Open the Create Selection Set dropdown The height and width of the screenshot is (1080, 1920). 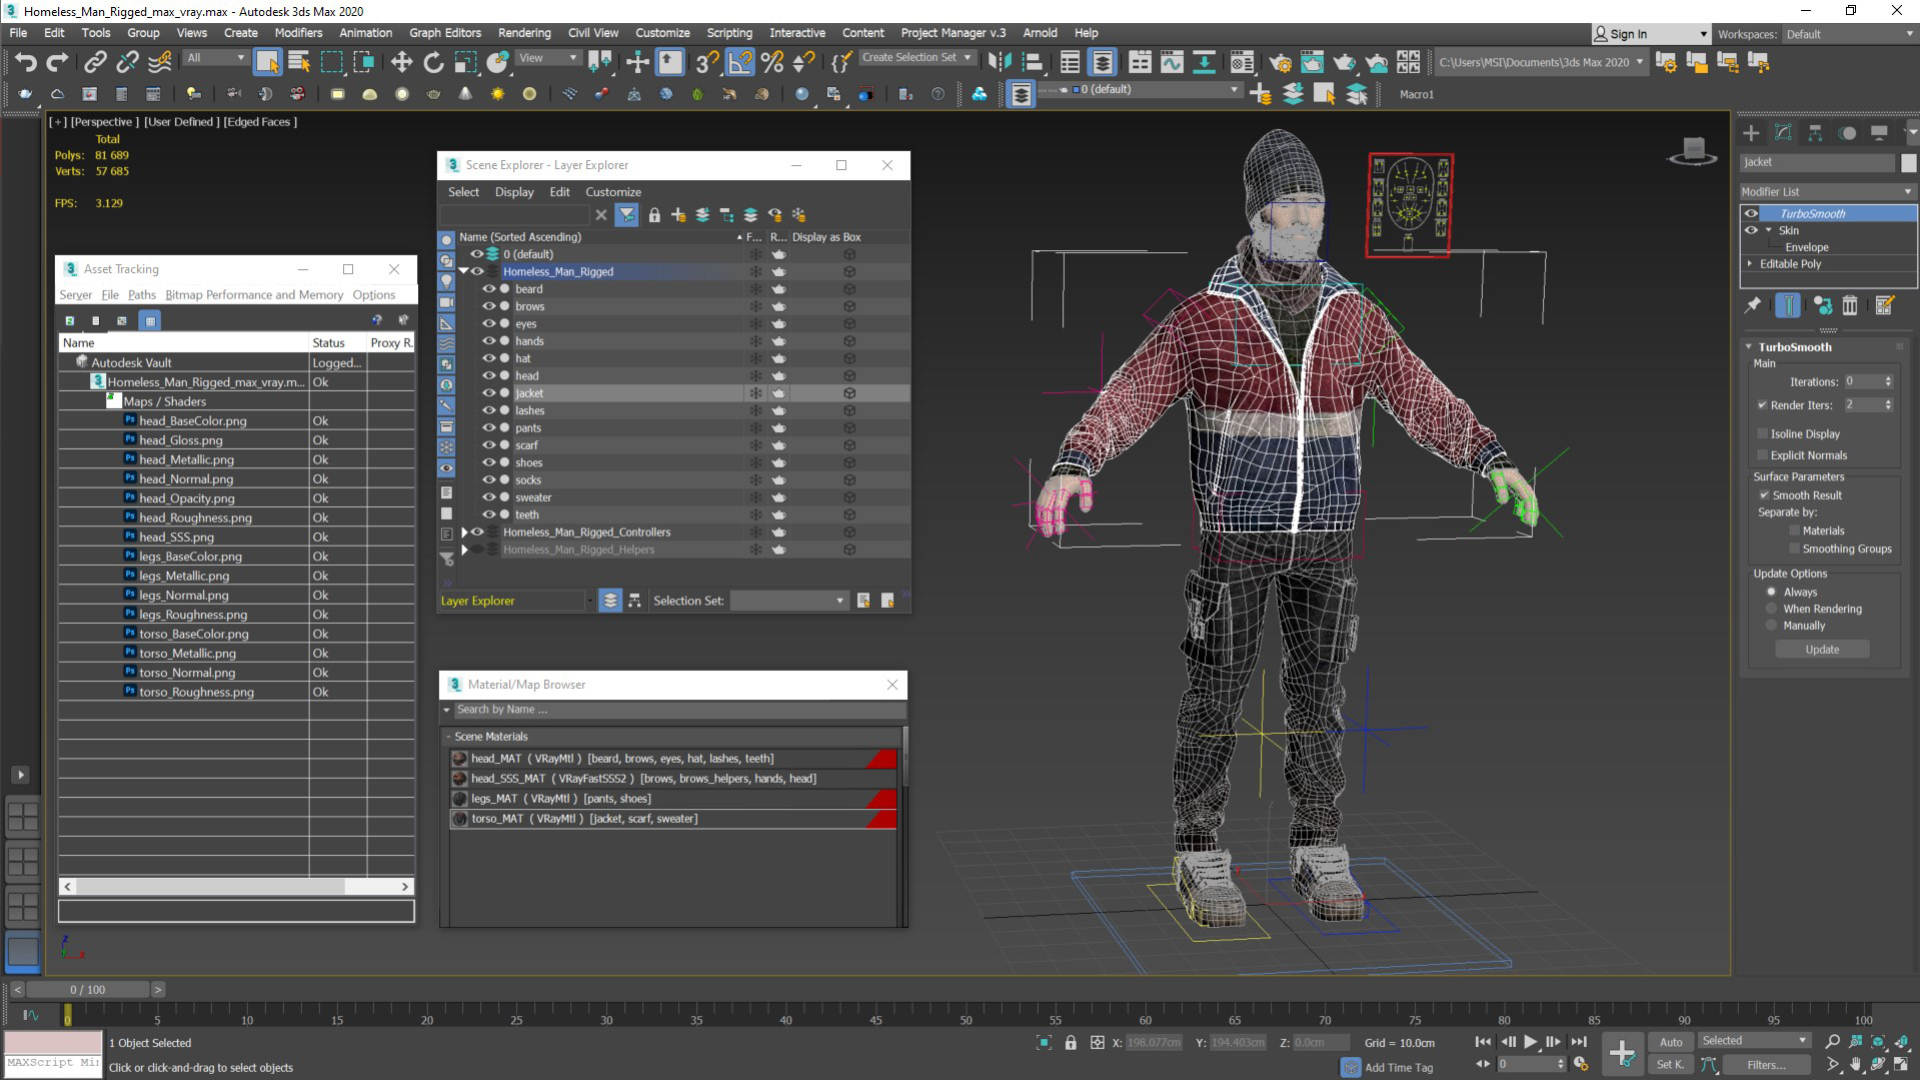pyautogui.click(x=916, y=58)
